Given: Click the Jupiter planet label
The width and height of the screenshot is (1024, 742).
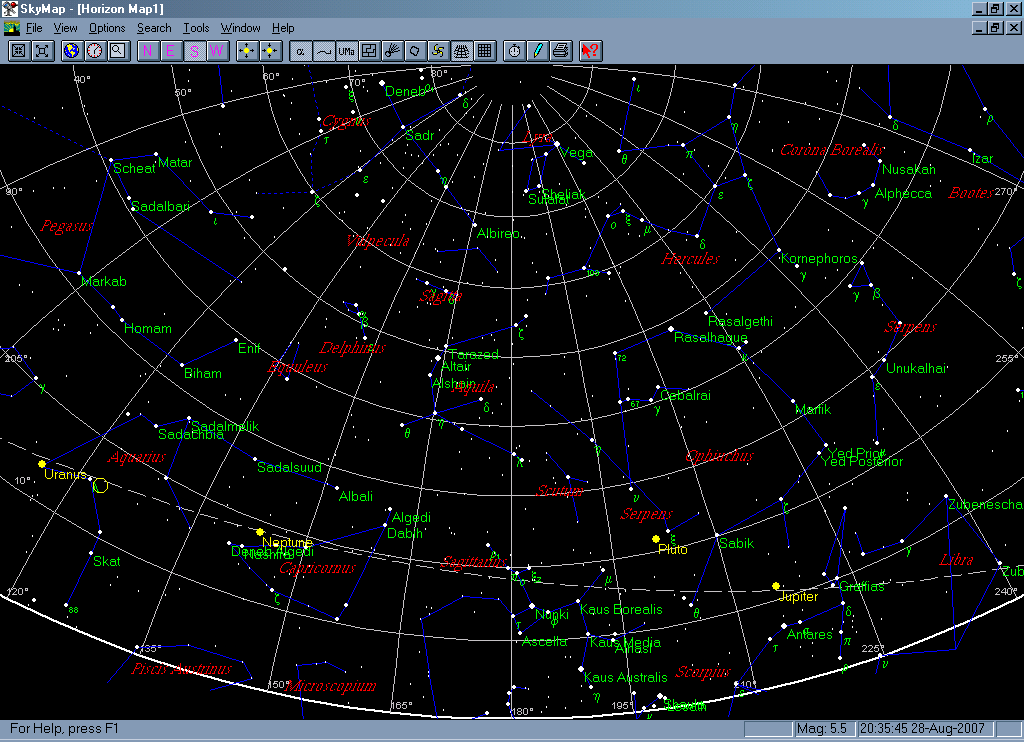Looking at the screenshot, I should 799,596.
